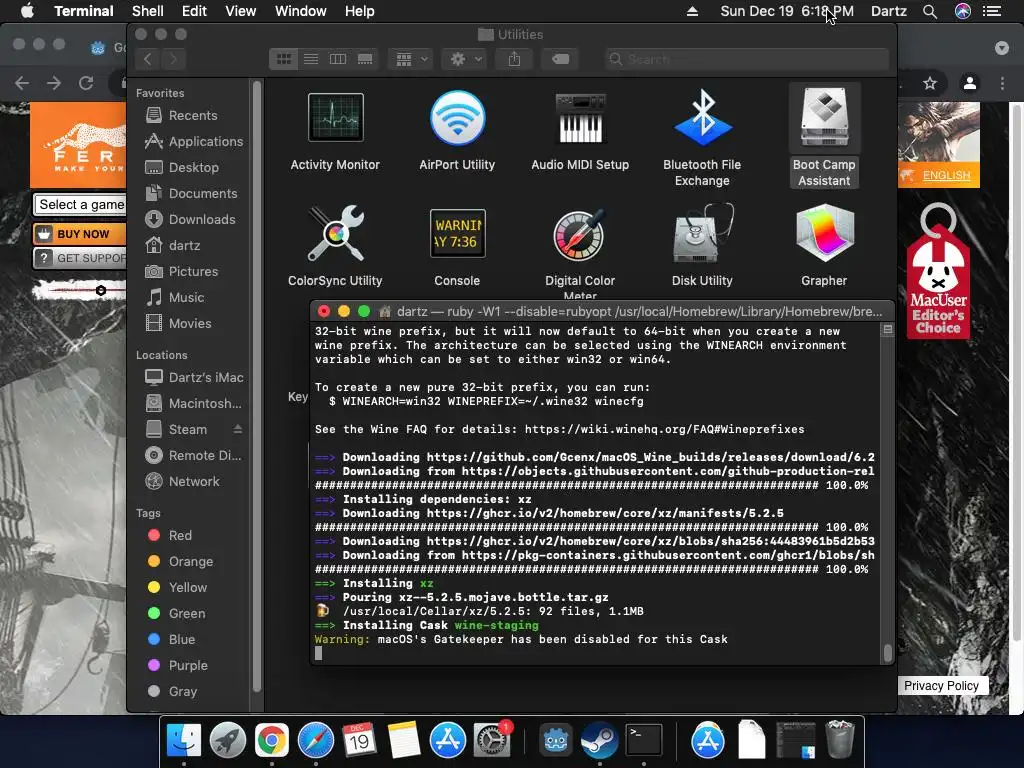
Task: Click Finder edit tags button
Action: pyautogui.click(x=560, y=59)
